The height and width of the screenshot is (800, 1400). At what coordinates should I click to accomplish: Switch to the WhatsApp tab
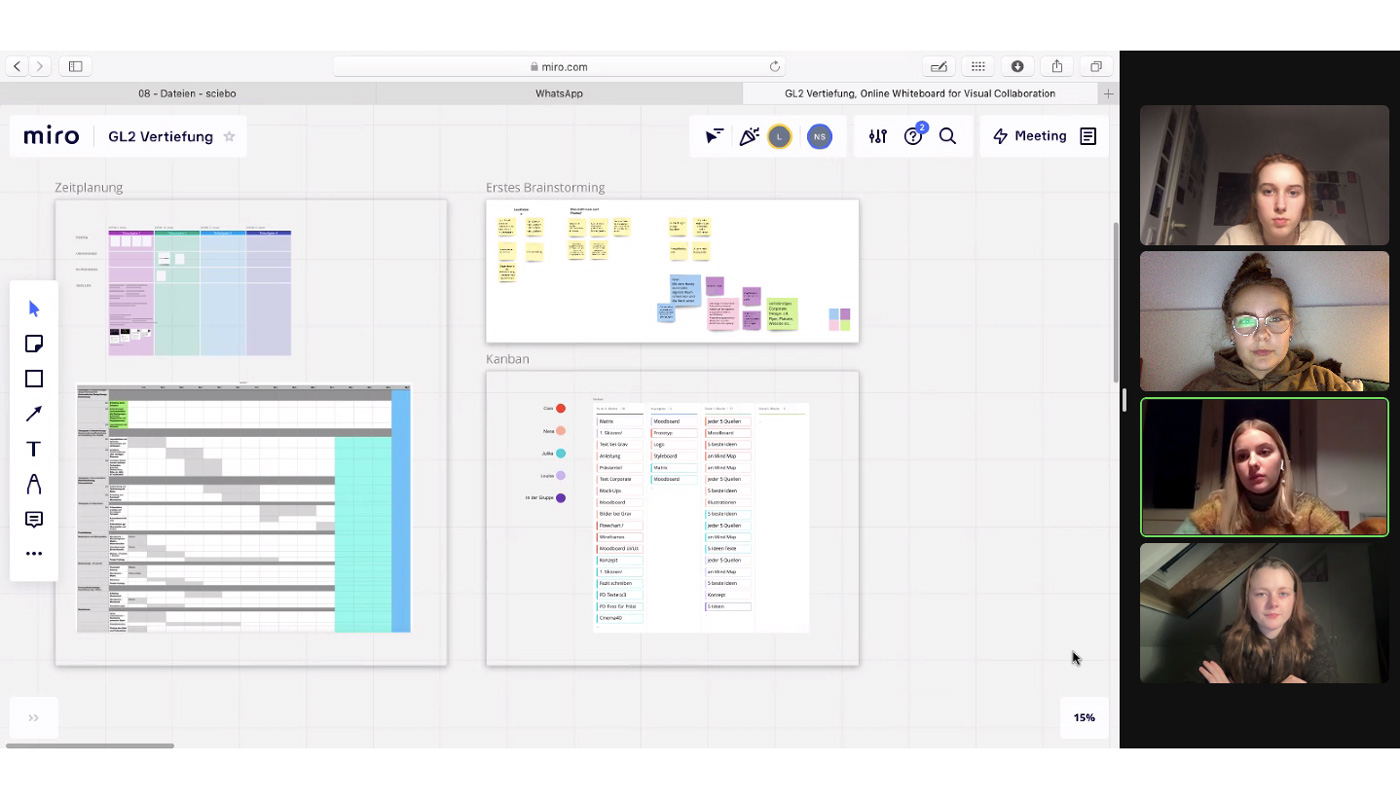point(559,94)
